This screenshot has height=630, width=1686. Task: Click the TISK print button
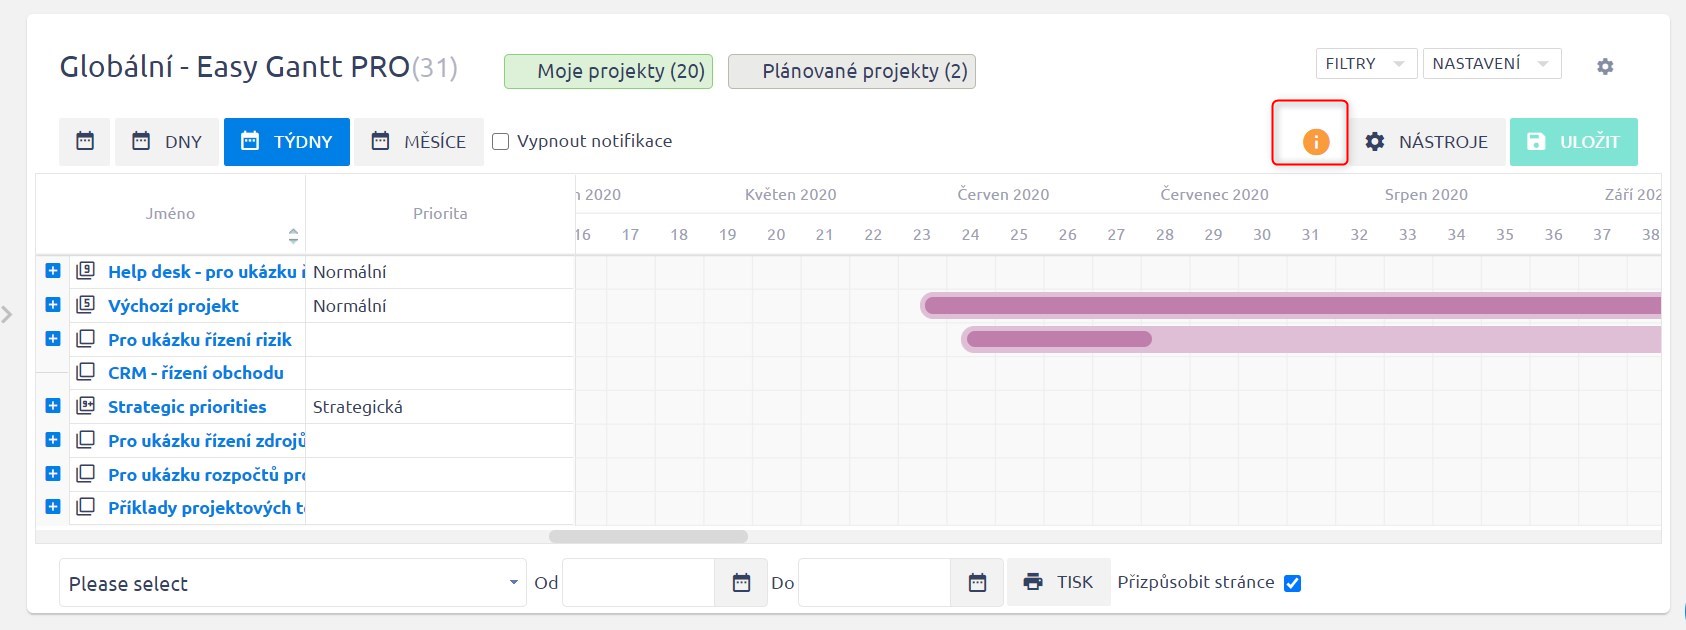(x=1059, y=582)
